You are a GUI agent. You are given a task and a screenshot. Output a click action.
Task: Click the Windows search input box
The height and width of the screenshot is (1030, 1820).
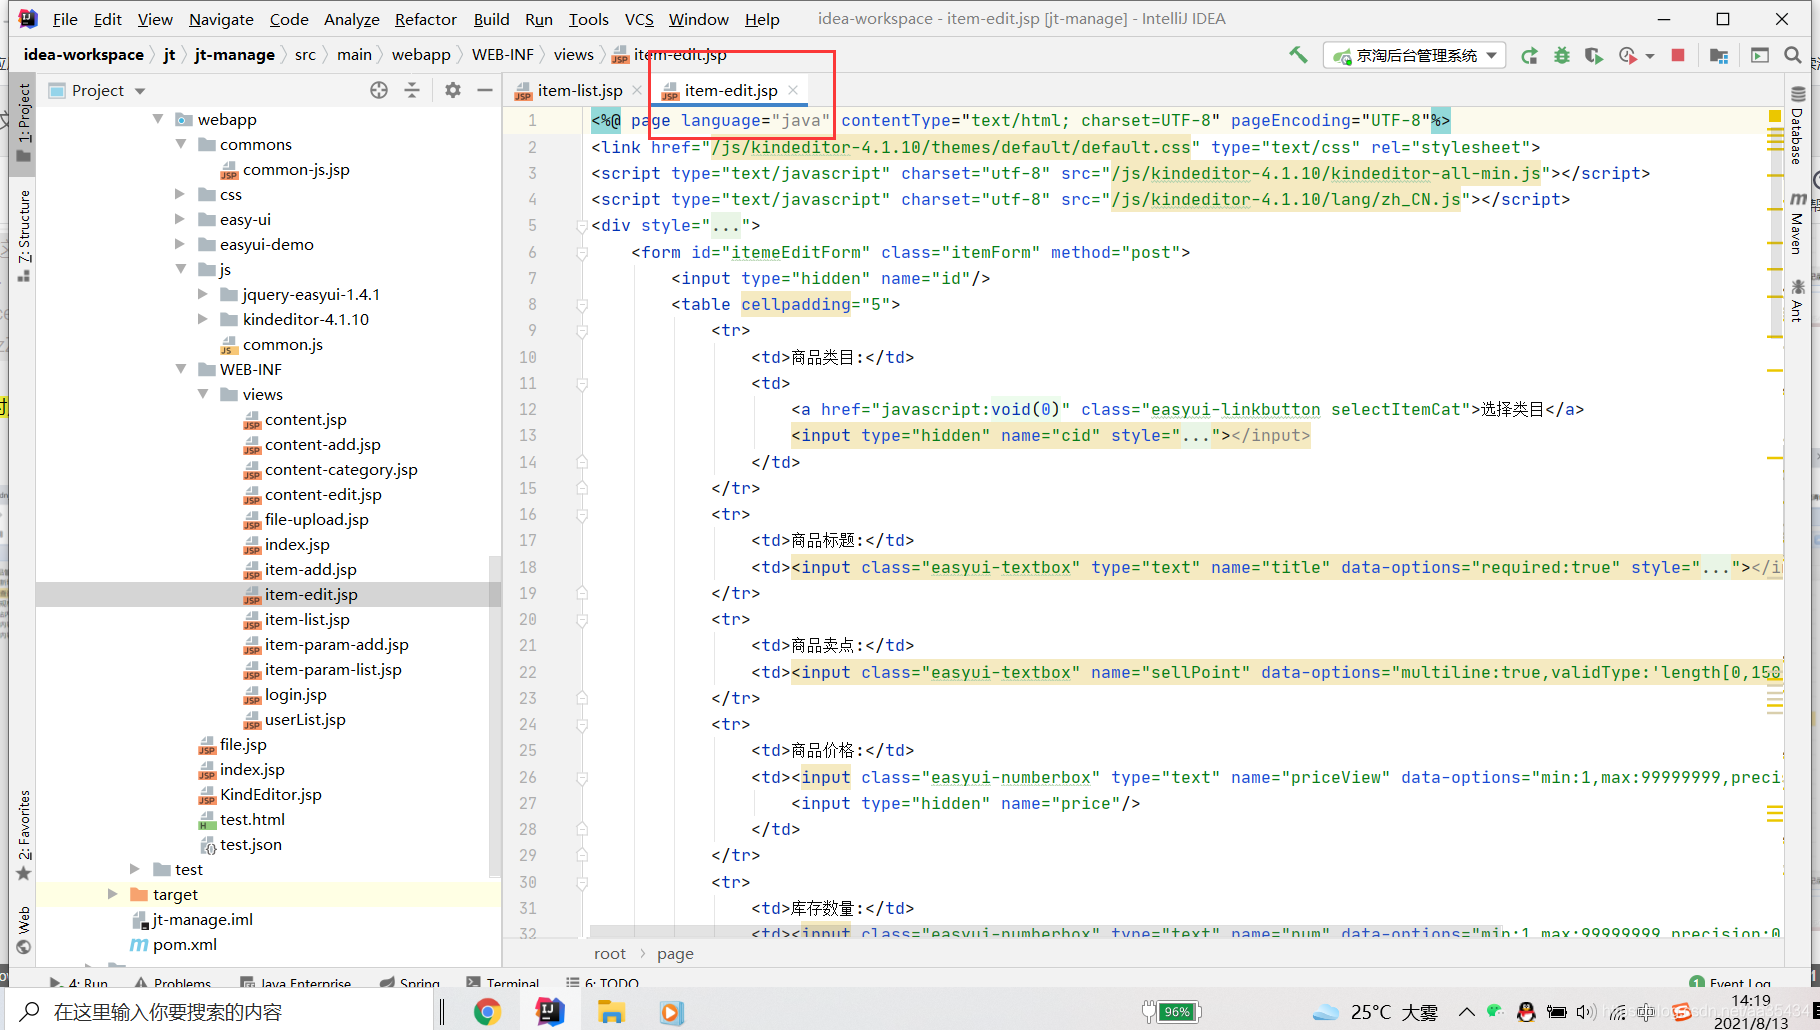tap(222, 1012)
